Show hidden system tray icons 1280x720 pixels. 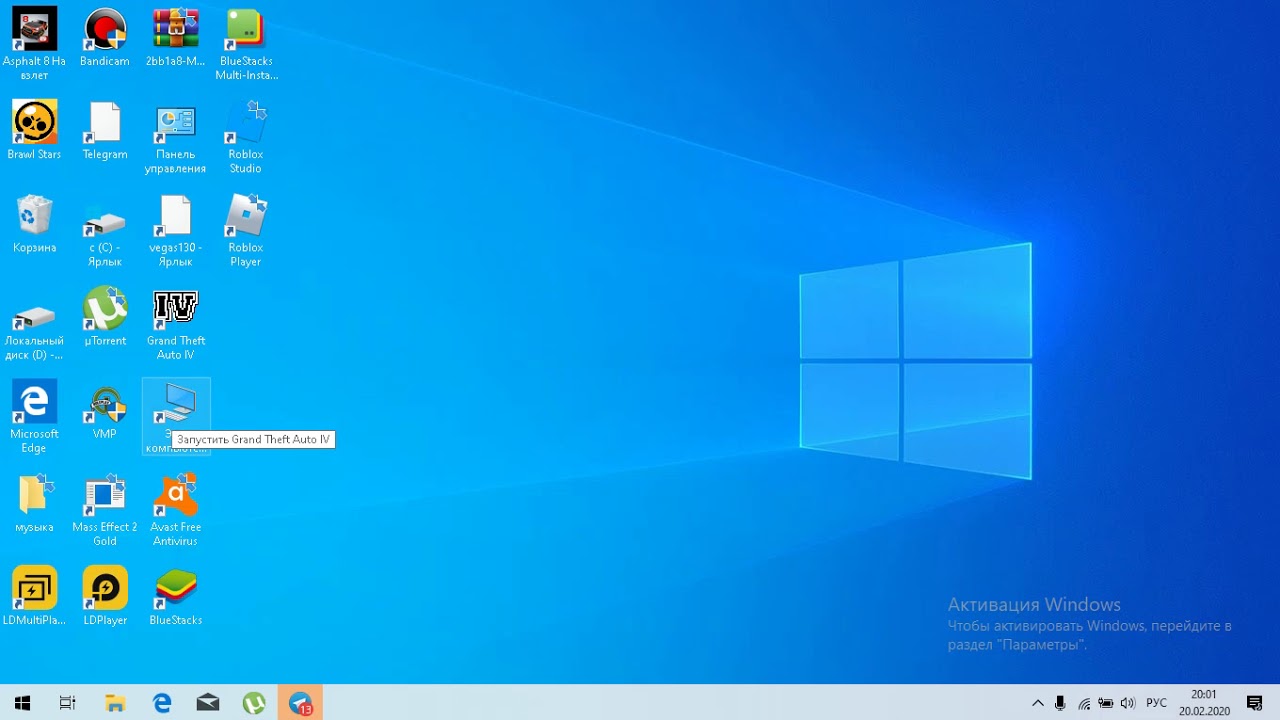1038,703
